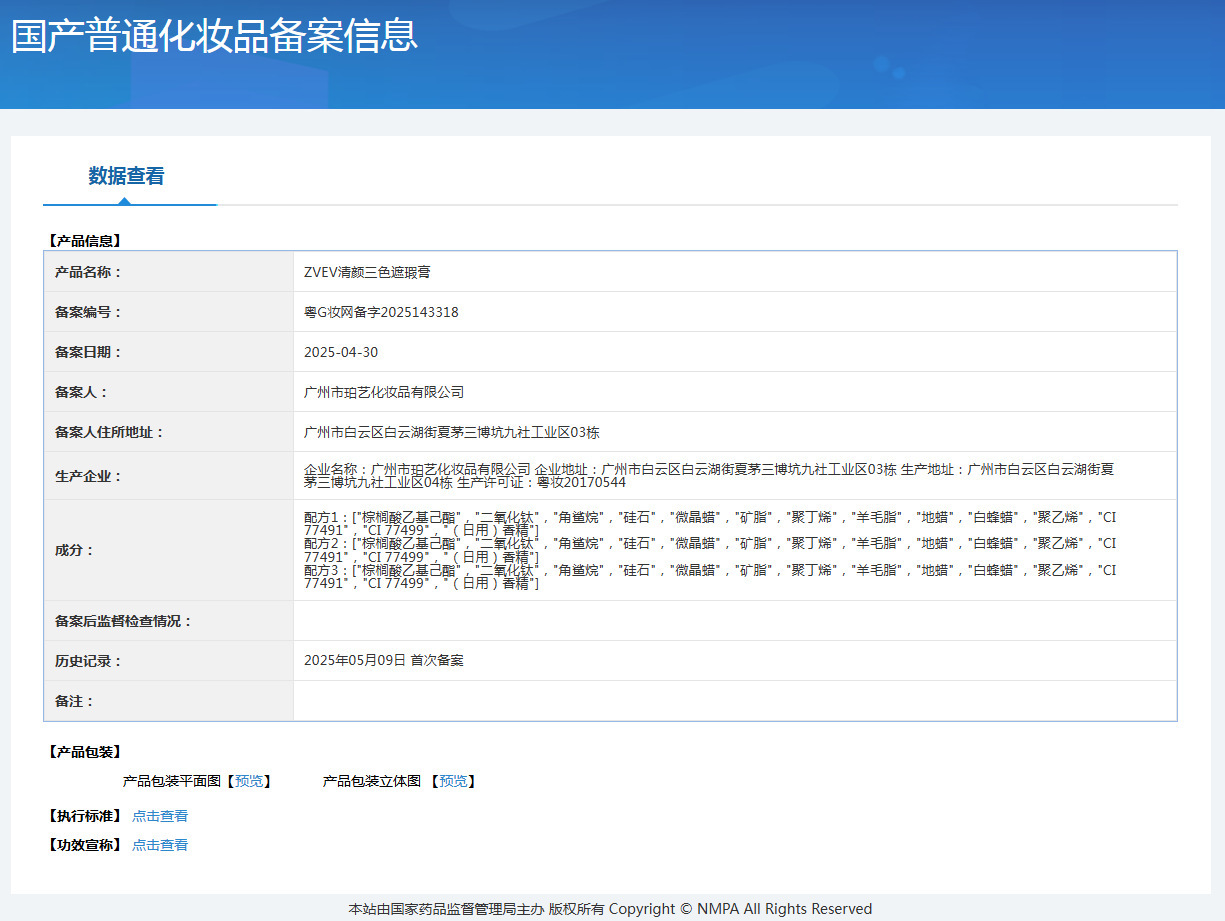Viewport: 1225px width, 921px height.
Task: Open 点击查看 link beside 功效宣称
Action: pos(160,845)
